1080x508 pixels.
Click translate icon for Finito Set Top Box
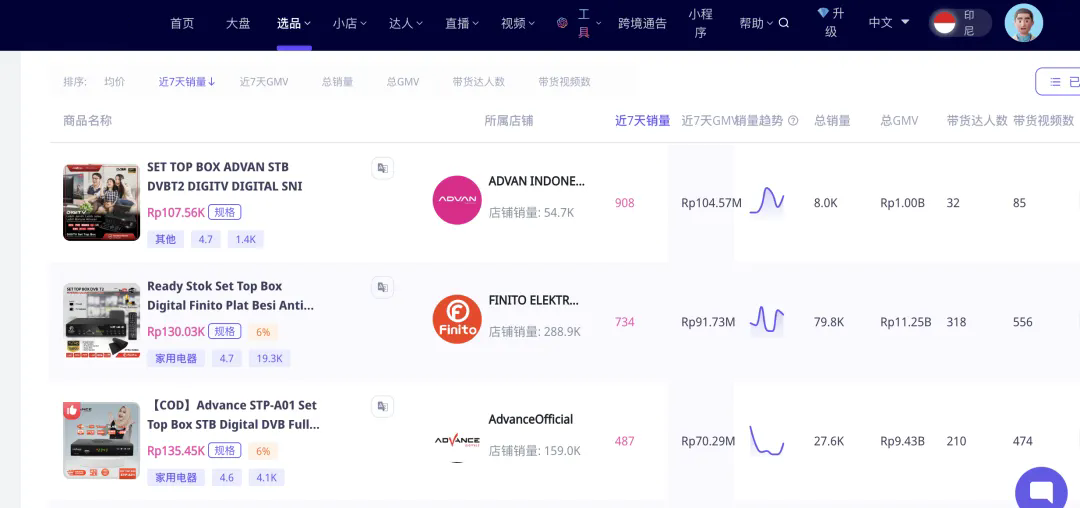(383, 287)
